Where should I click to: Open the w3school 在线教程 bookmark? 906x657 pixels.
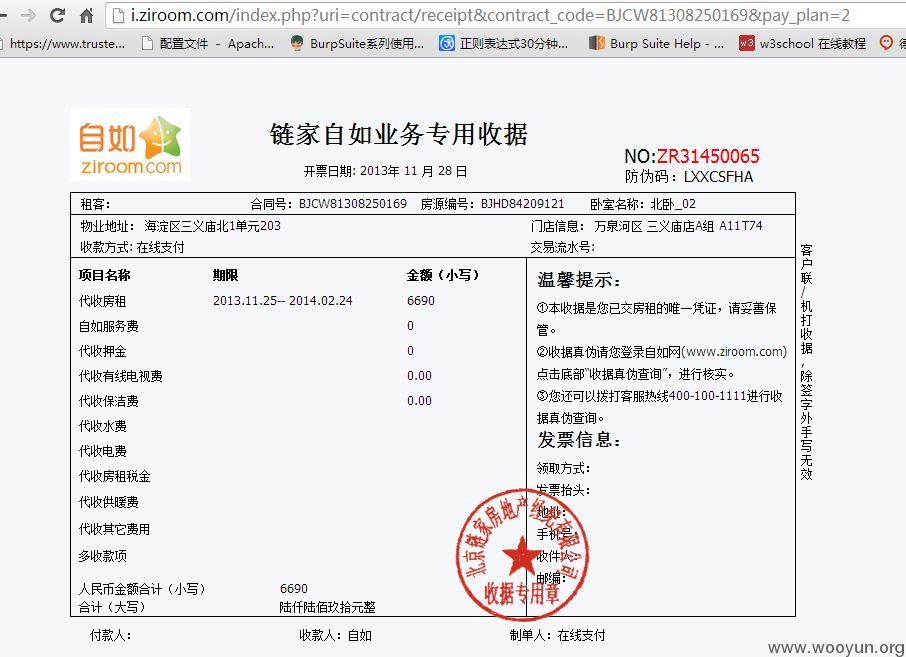coord(803,43)
